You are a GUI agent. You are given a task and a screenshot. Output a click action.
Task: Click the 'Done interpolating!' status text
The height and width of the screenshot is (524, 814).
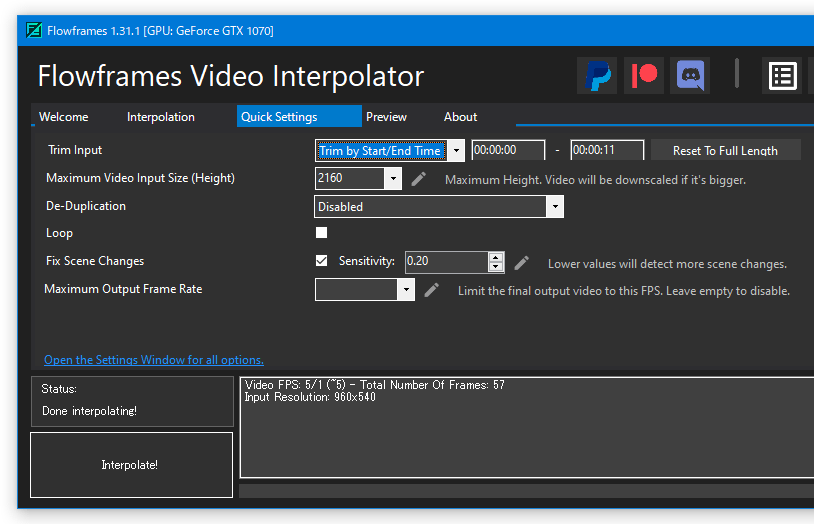(89, 411)
